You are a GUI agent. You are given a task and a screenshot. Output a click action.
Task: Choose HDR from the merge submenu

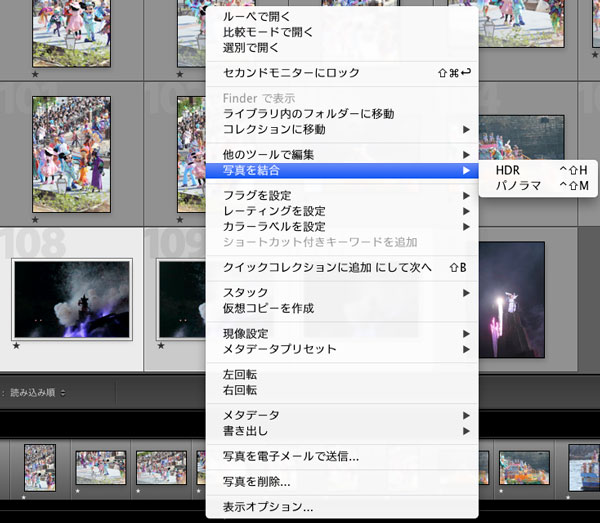tap(538, 170)
